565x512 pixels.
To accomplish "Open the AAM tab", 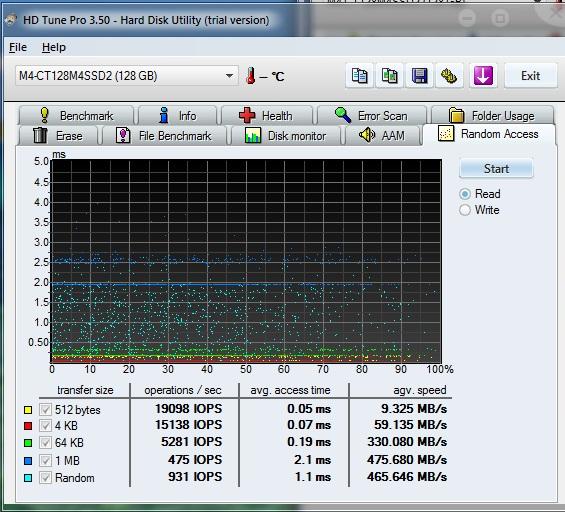I will pyautogui.click(x=383, y=135).
